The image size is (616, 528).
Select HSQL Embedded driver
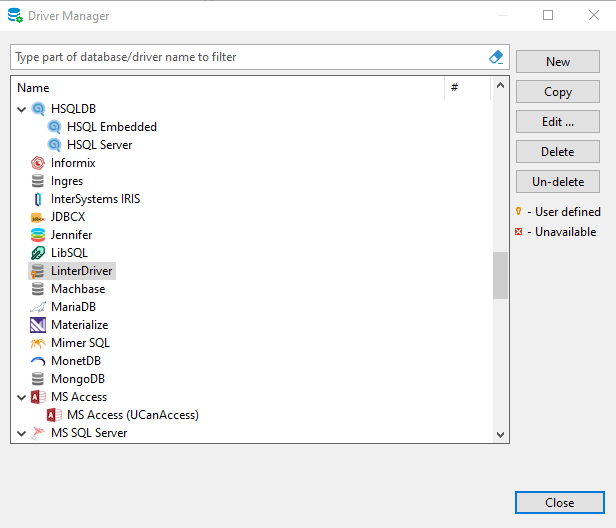(x=111, y=127)
